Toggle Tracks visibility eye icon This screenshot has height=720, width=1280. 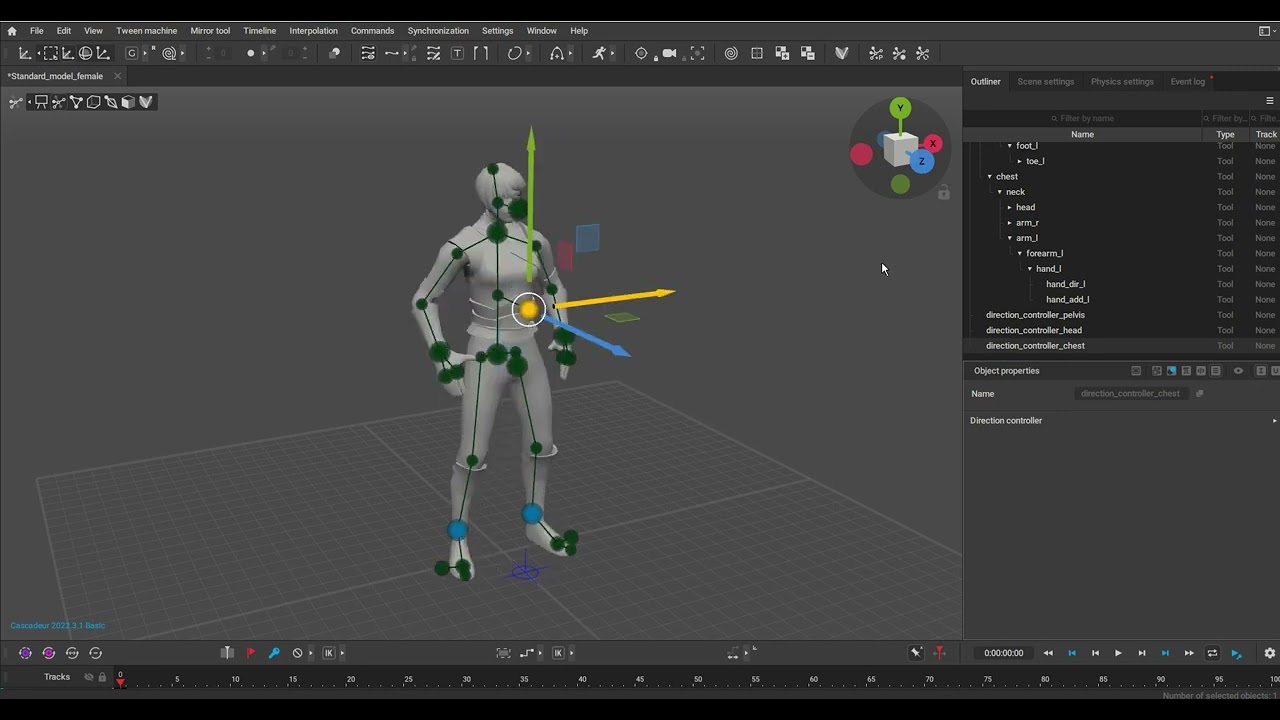point(88,677)
